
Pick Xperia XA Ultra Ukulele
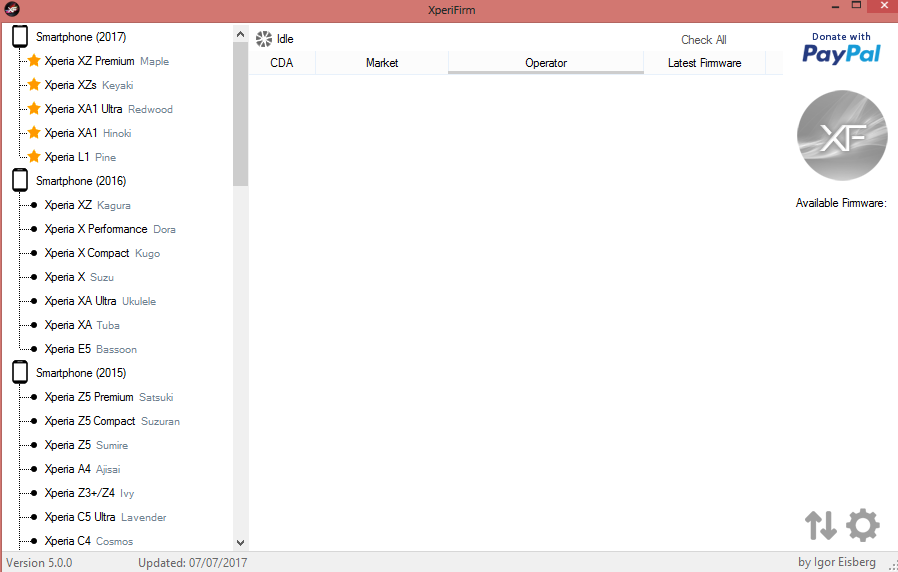(99, 301)
